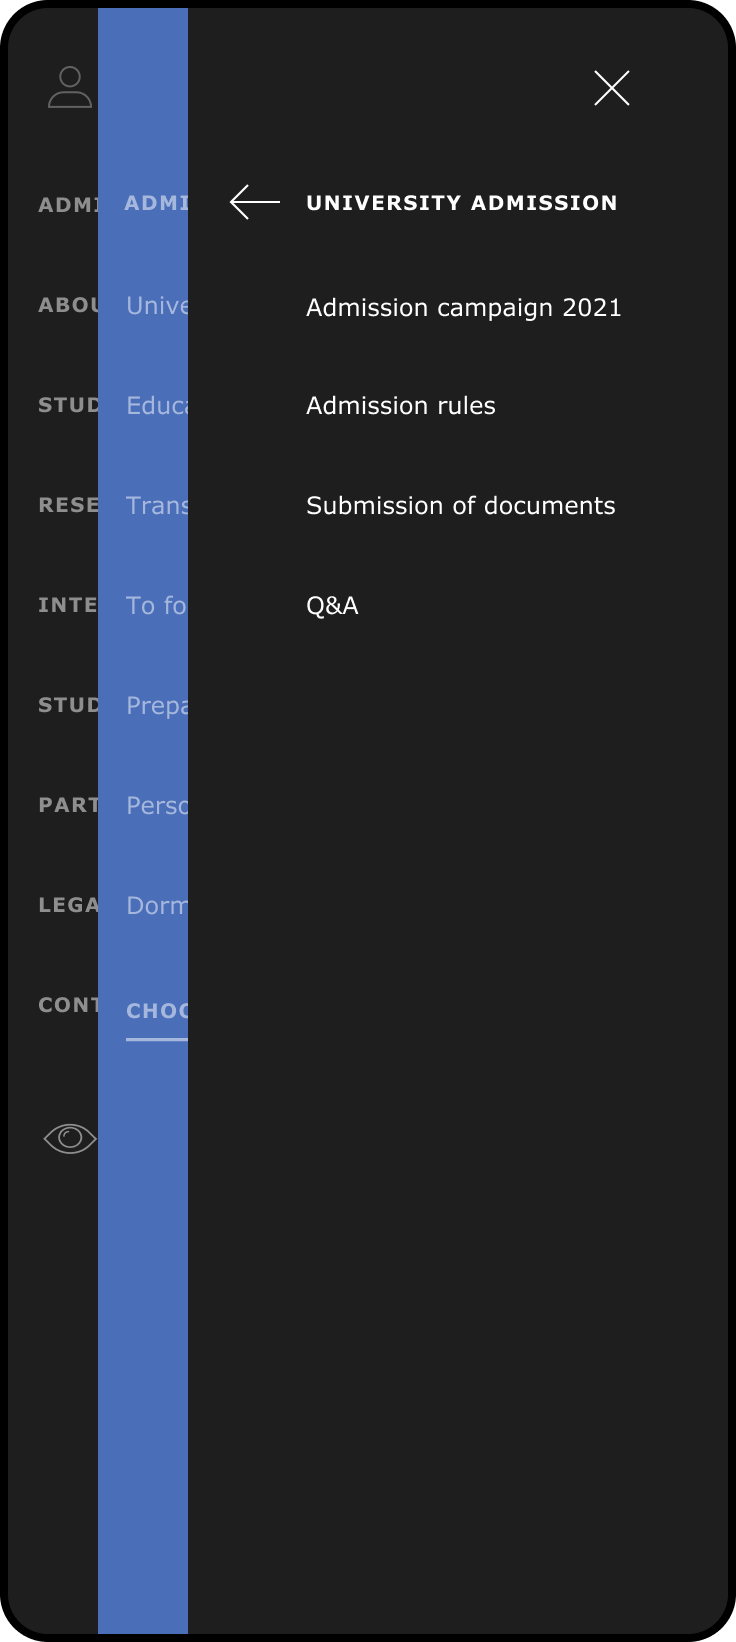
Task: Open the Admission rules page
Action: point(400,405)
